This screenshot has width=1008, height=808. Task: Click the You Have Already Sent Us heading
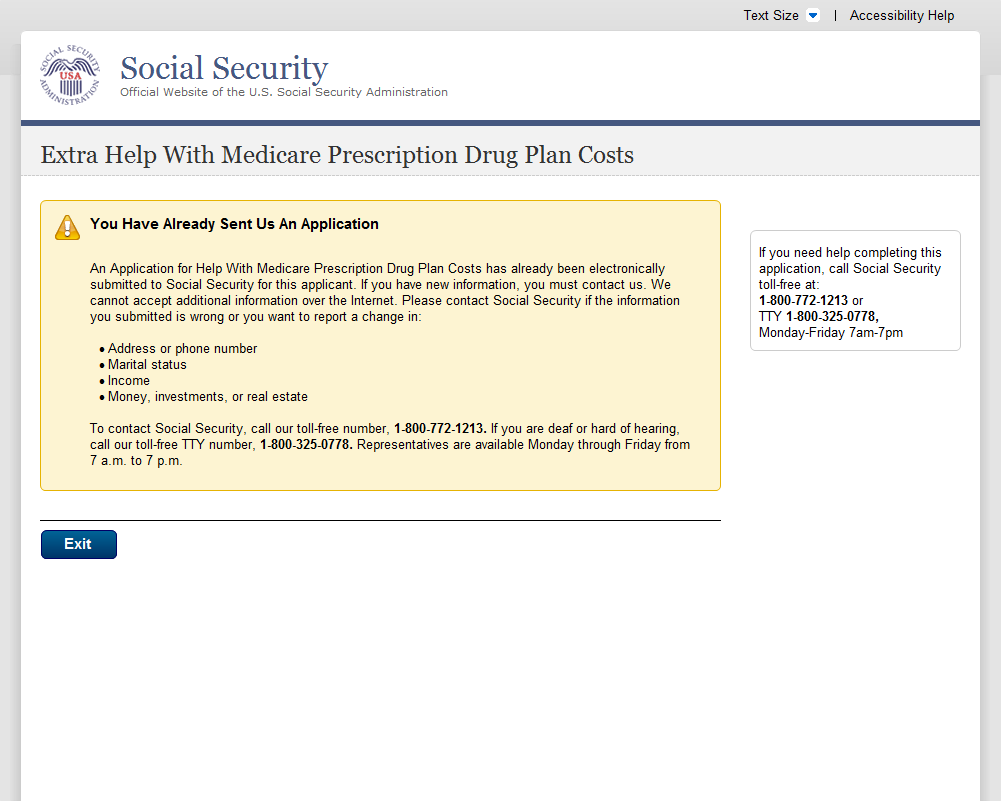click(x=234, y=224)
